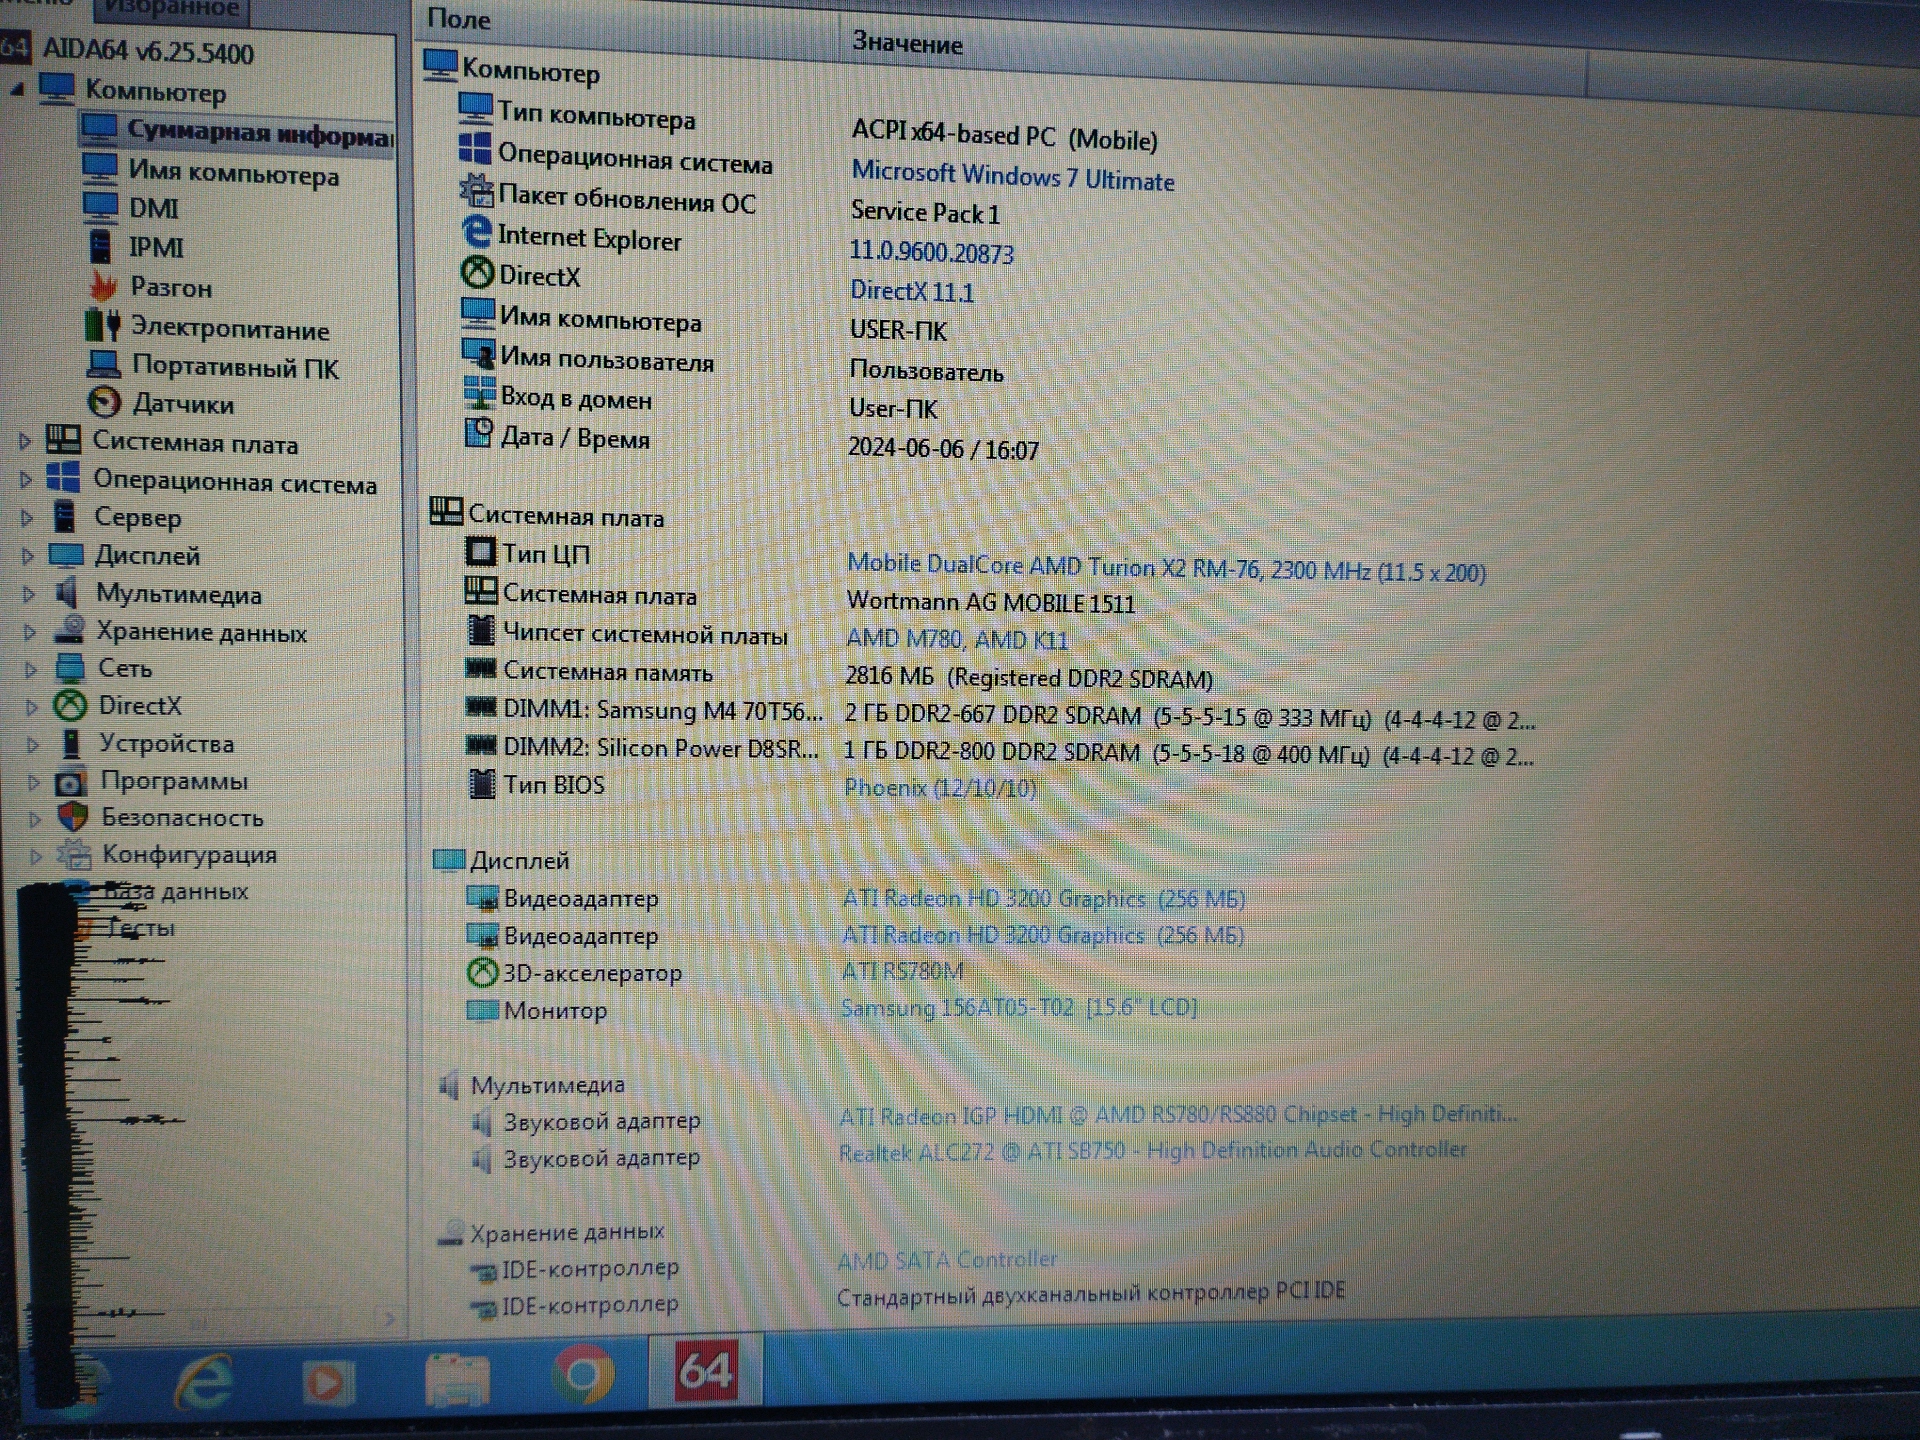1920x1440 pixels.
Task: Click the Программы icon in sidebar
Action: click(x=71, y=780)
